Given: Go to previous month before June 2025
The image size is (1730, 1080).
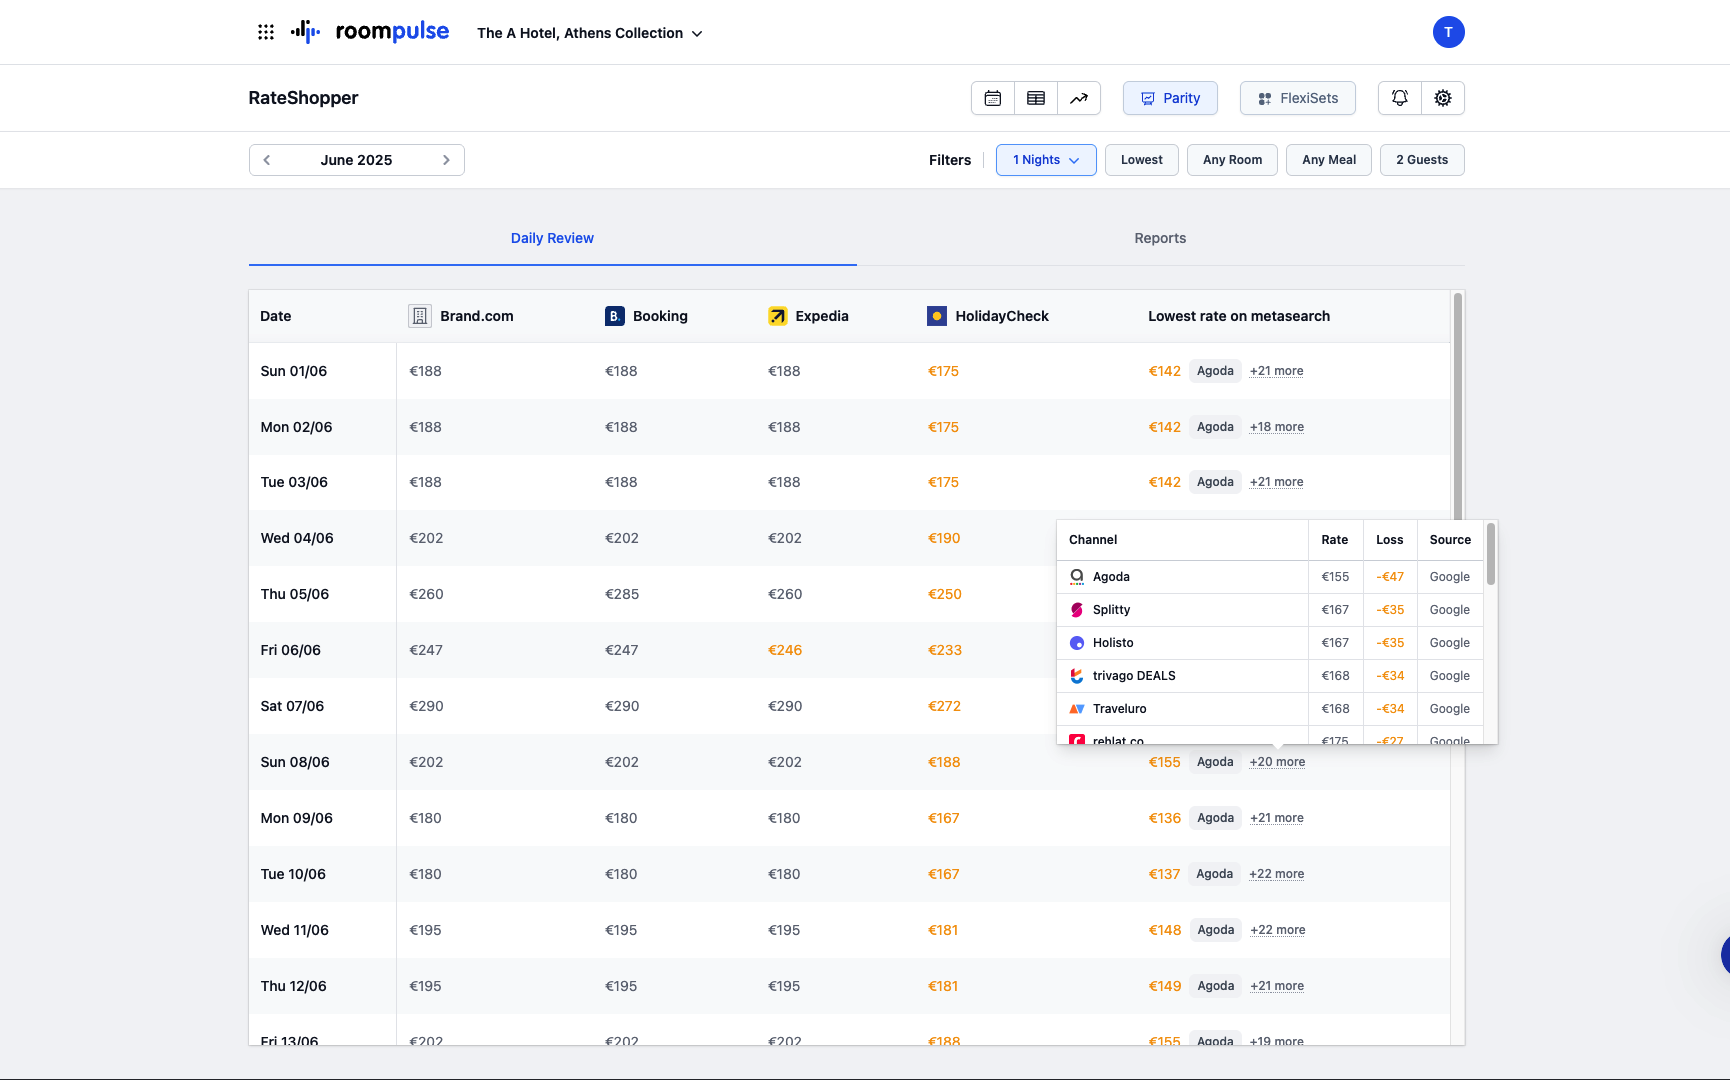Looking at the screenshot, I should tap(267, 160).
